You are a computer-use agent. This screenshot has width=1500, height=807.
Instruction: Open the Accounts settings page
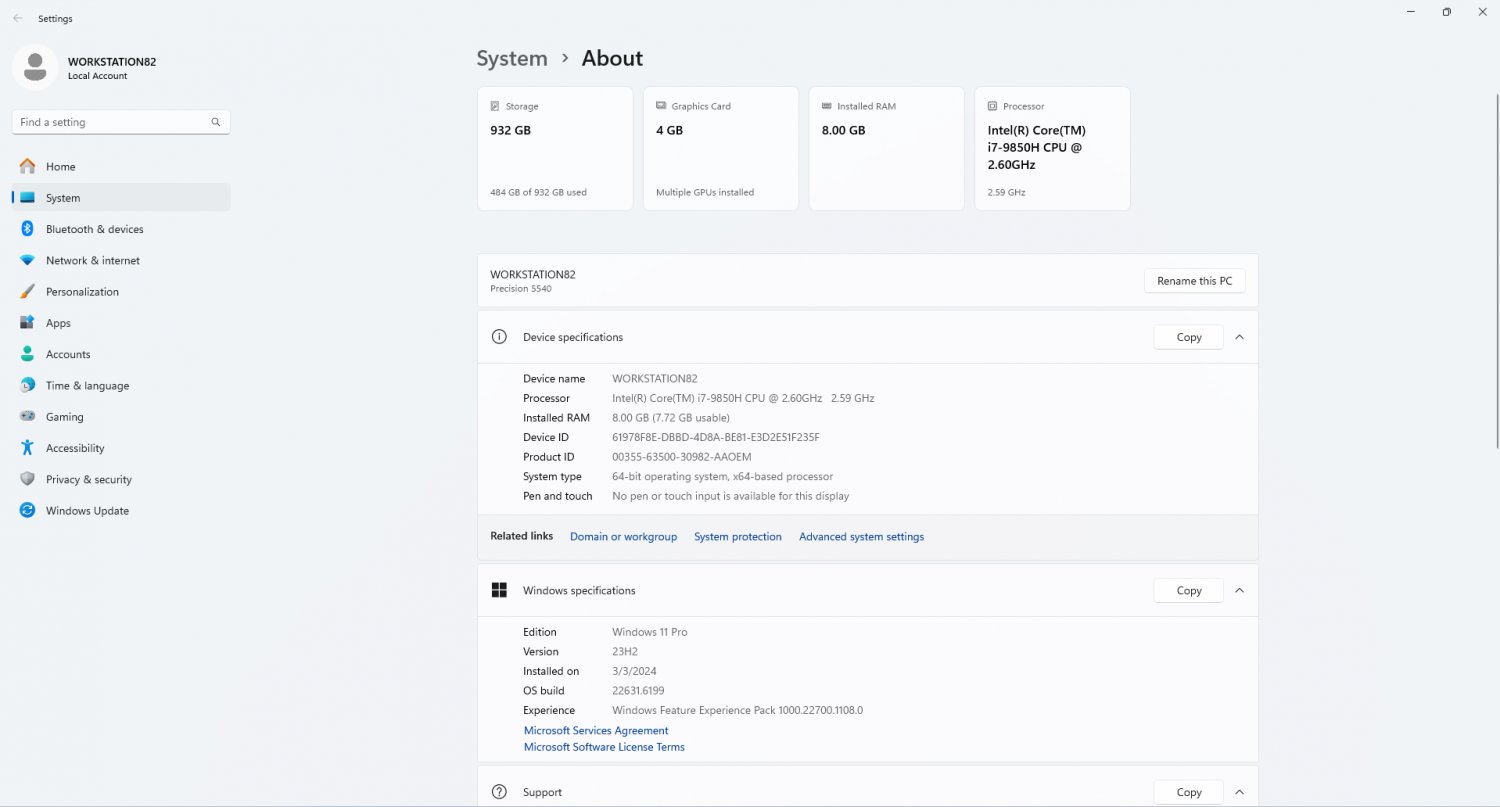121,354
